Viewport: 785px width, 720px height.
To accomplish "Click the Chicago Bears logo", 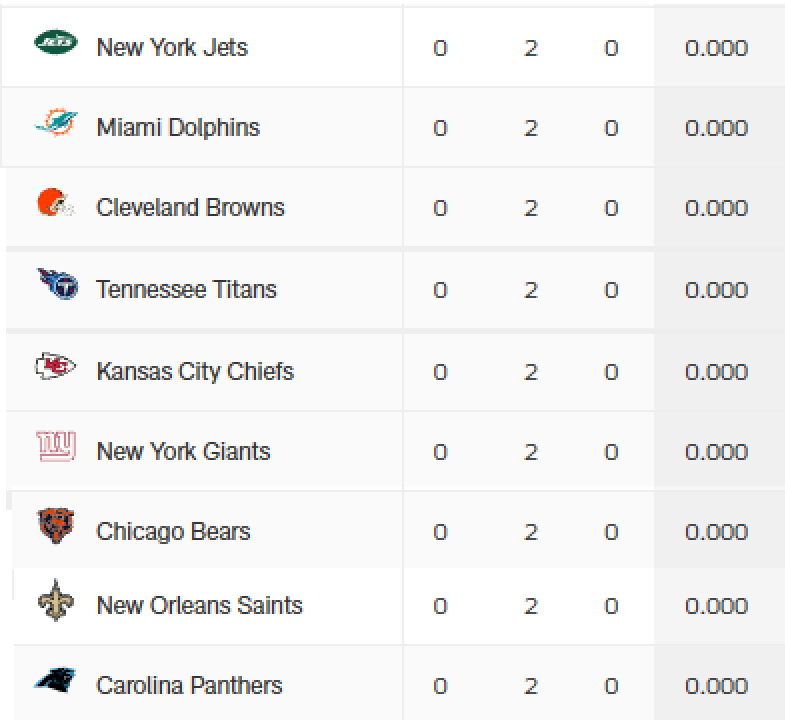I will (56, 526).
